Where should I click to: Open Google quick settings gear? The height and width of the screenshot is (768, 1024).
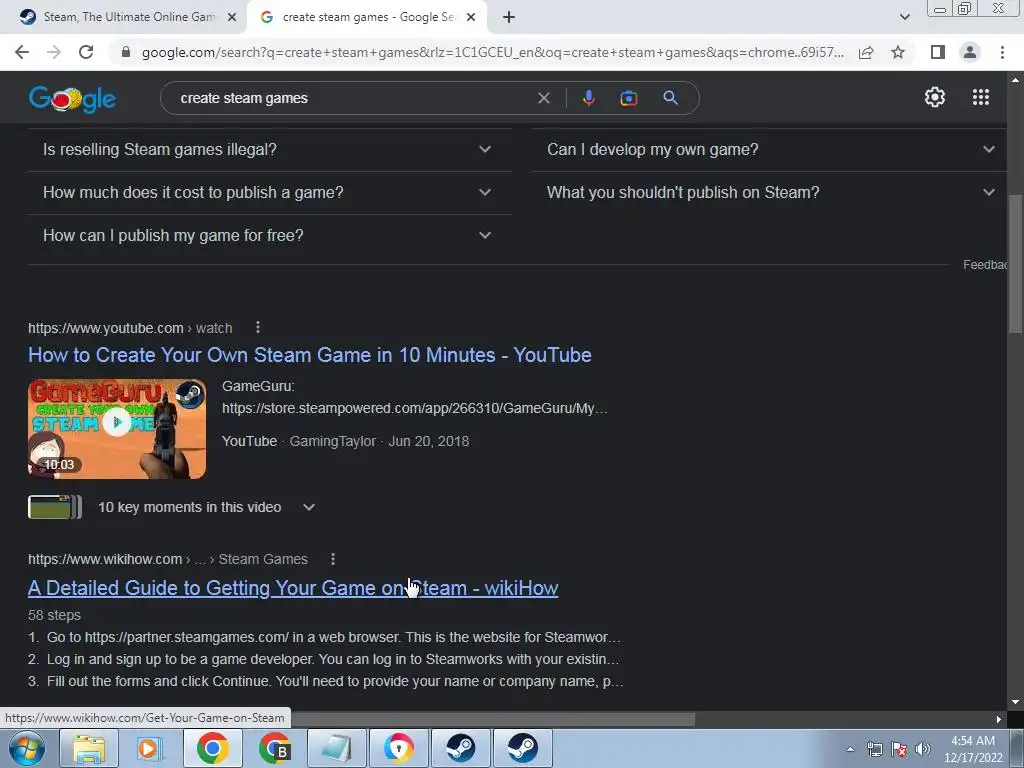point(935,97)
